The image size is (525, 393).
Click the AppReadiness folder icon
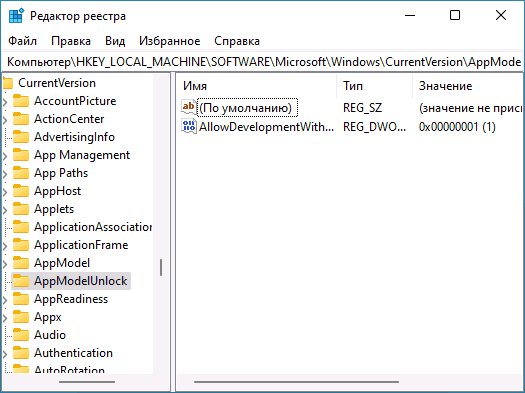(21, 299)
